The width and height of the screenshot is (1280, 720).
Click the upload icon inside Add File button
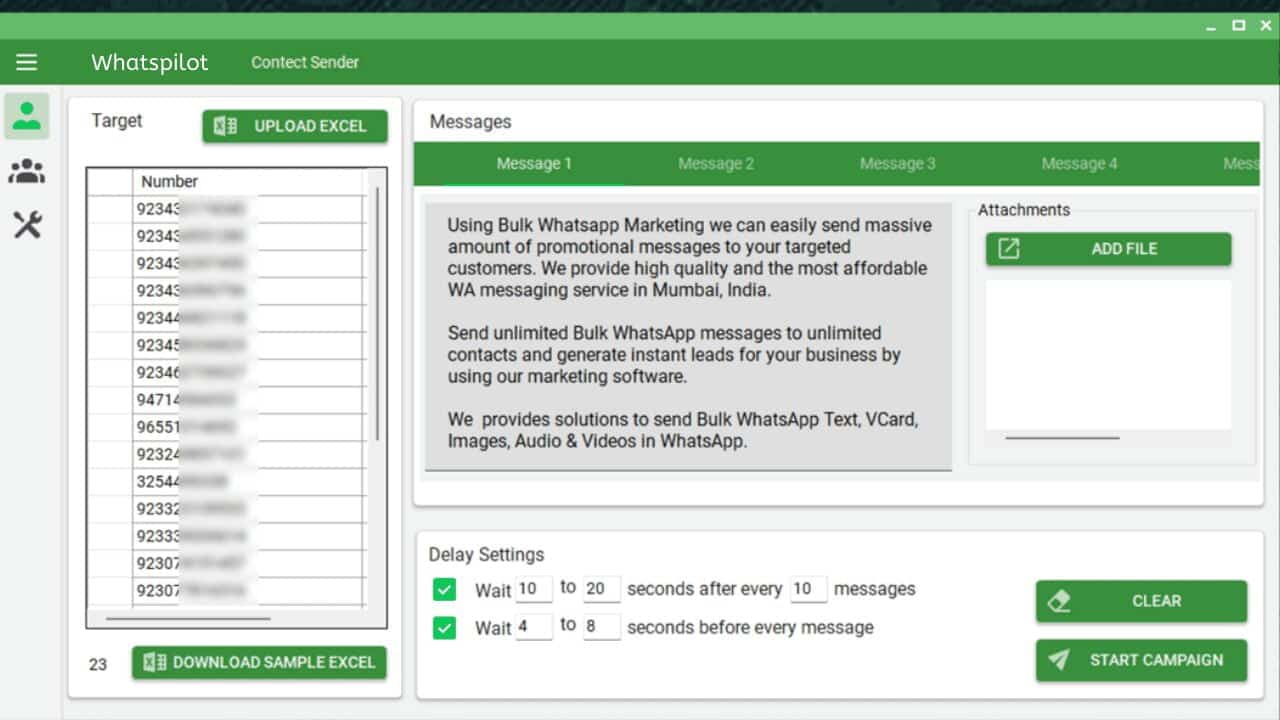click(1007, 249)
